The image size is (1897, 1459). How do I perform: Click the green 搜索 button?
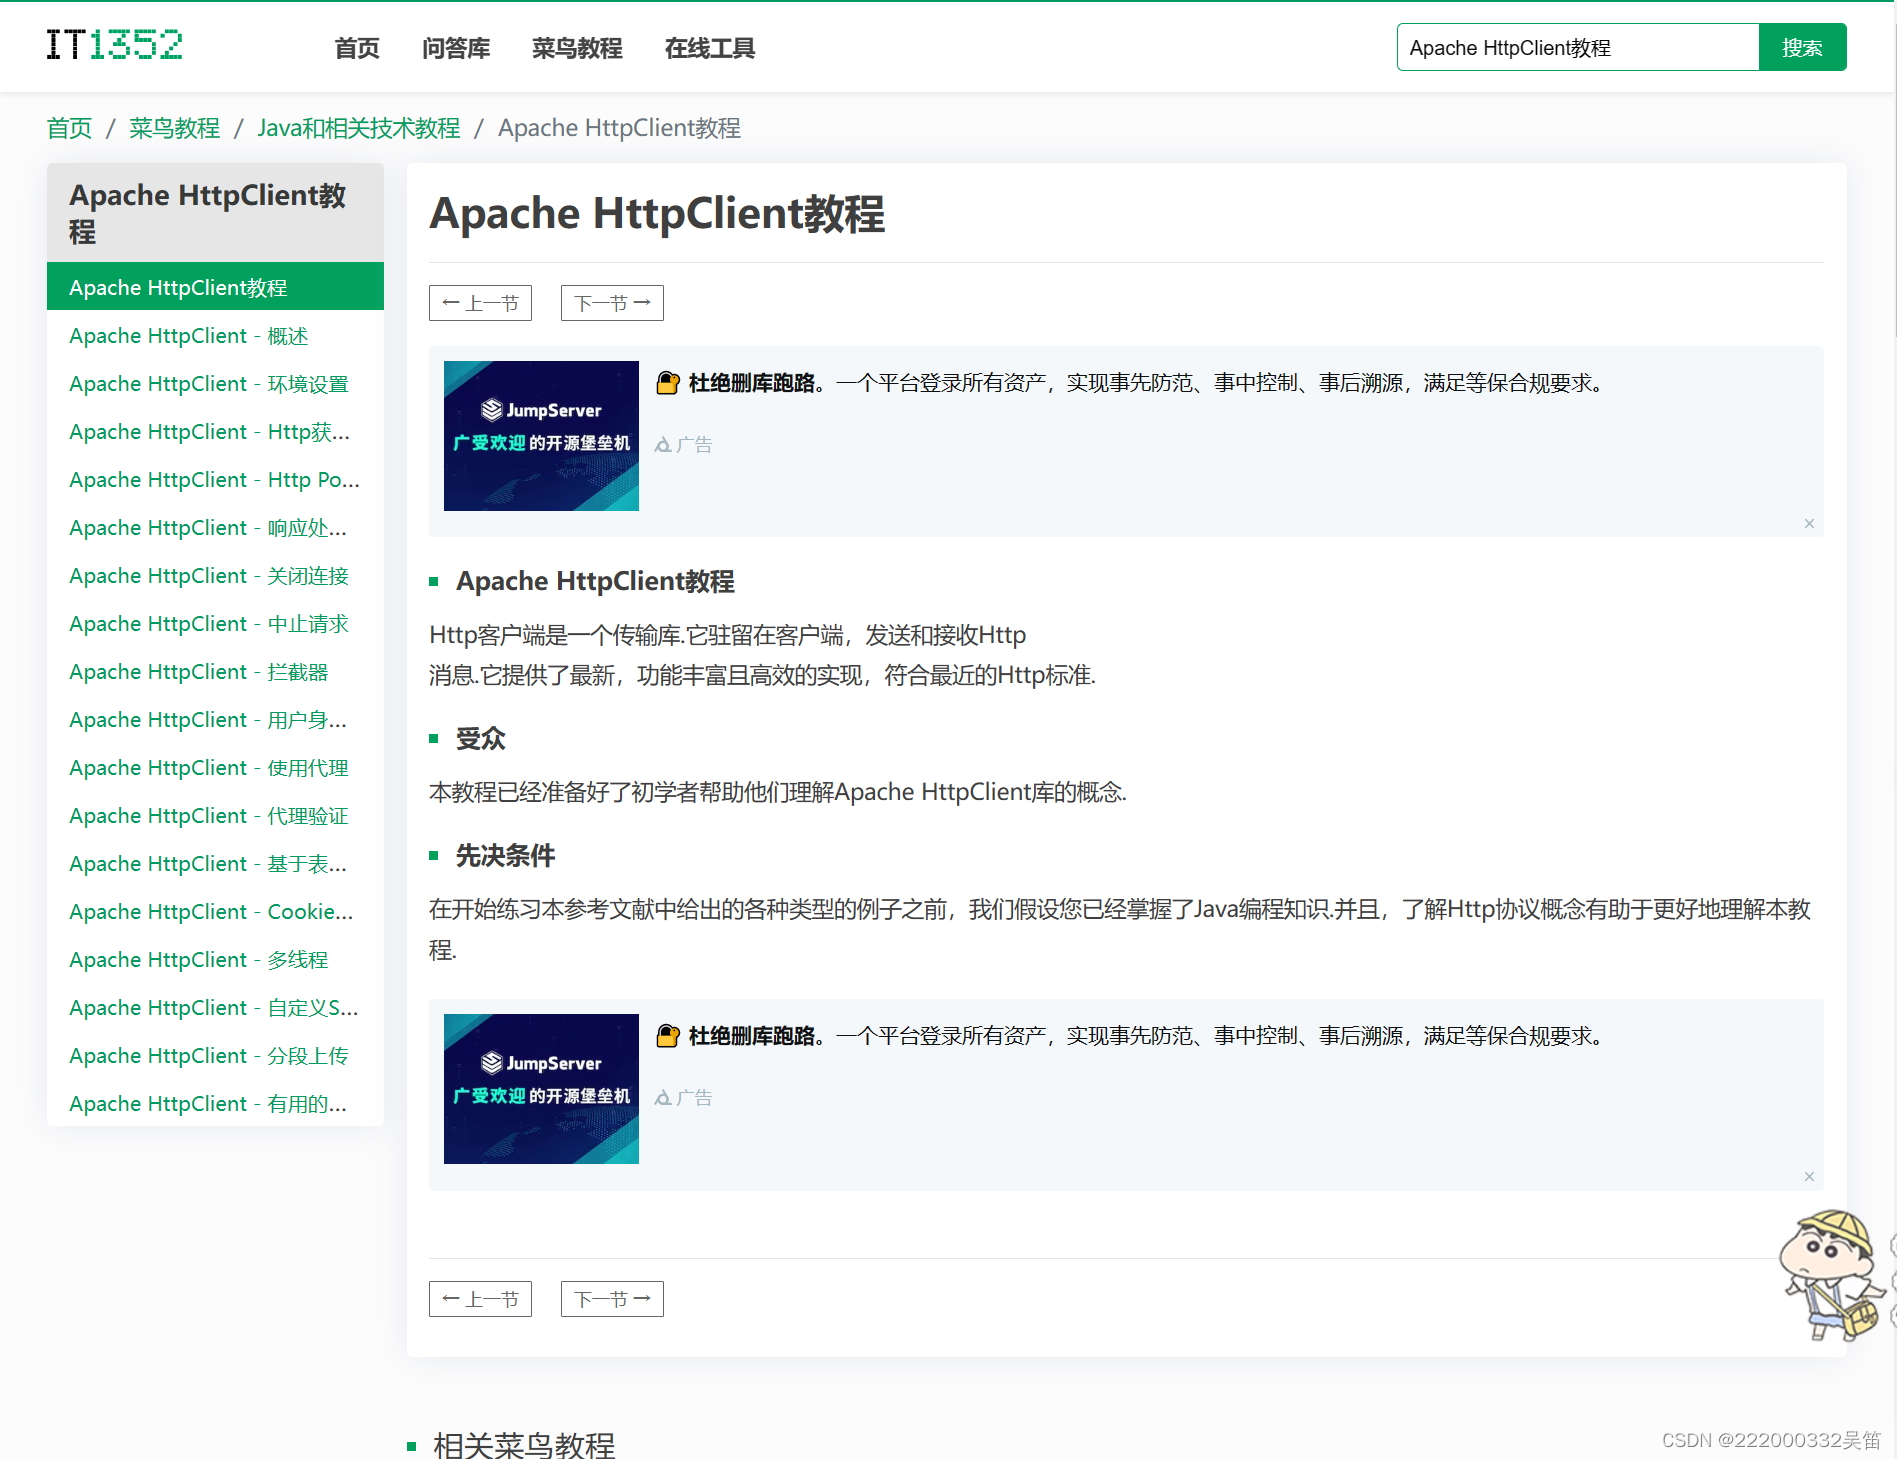(x=1802, y=47)
